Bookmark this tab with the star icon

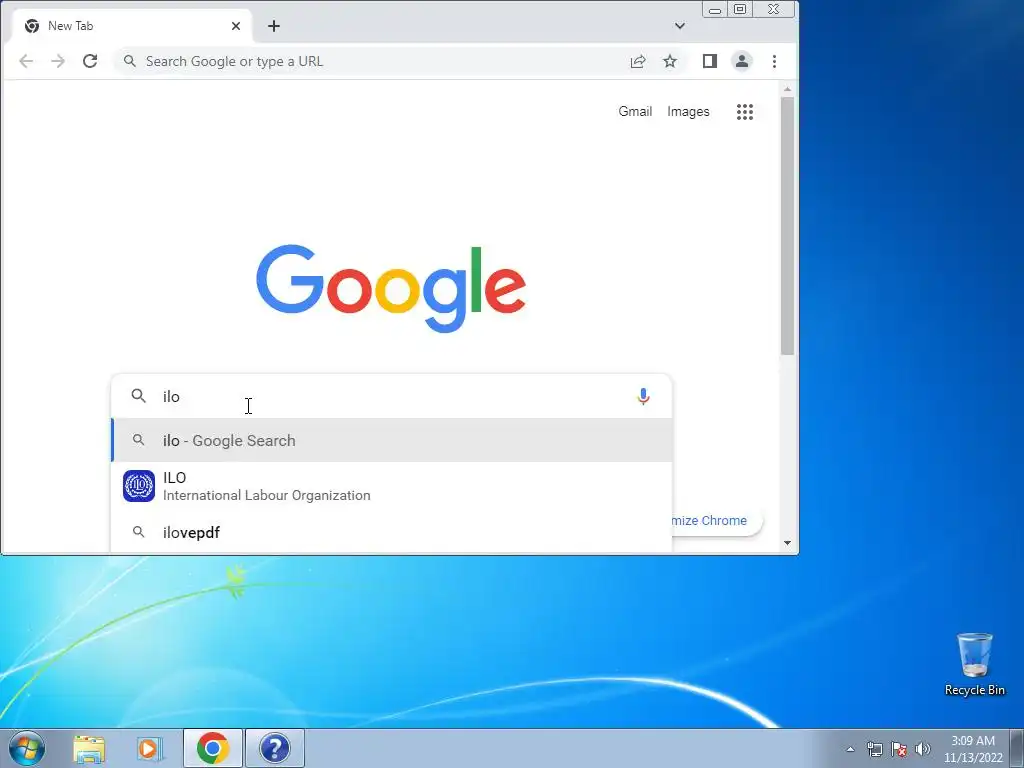[670, 61]
